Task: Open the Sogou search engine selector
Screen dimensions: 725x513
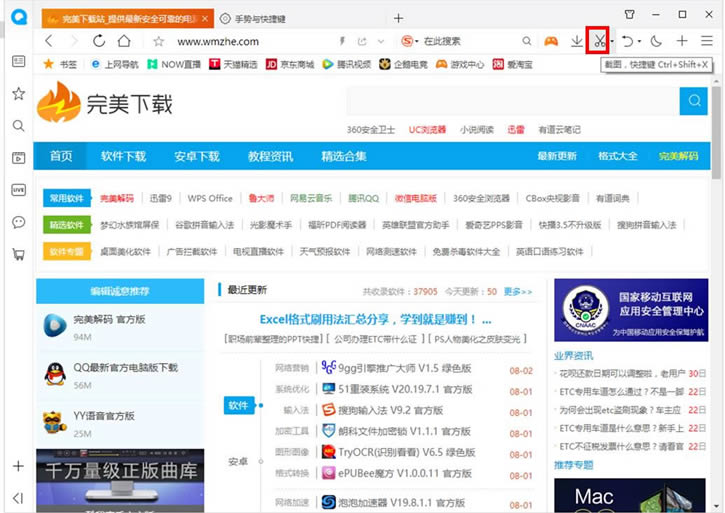Action: click(x=410, y=41)
